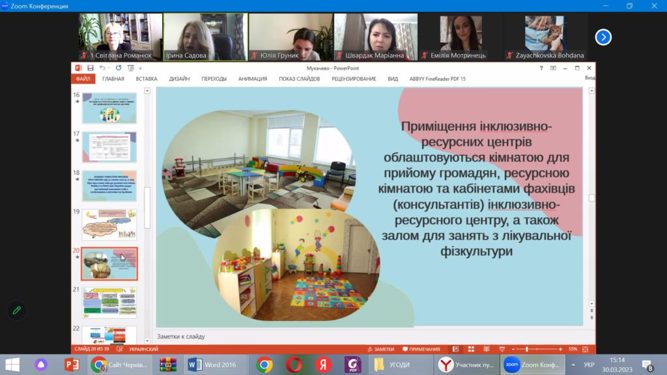The image size is (667, 375).
Task: Undo last action in Quick Access Toolbar
Action: click(102, 68)
